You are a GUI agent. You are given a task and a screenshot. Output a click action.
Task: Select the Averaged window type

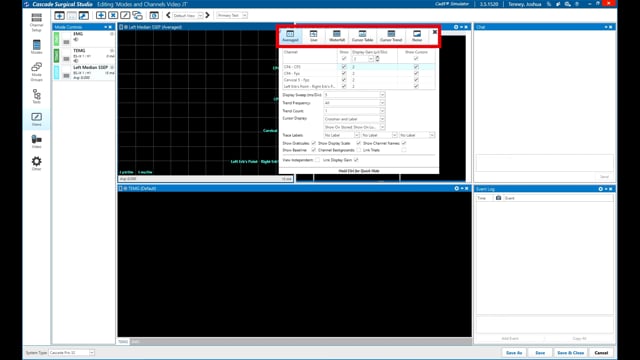tap(290, 36)
